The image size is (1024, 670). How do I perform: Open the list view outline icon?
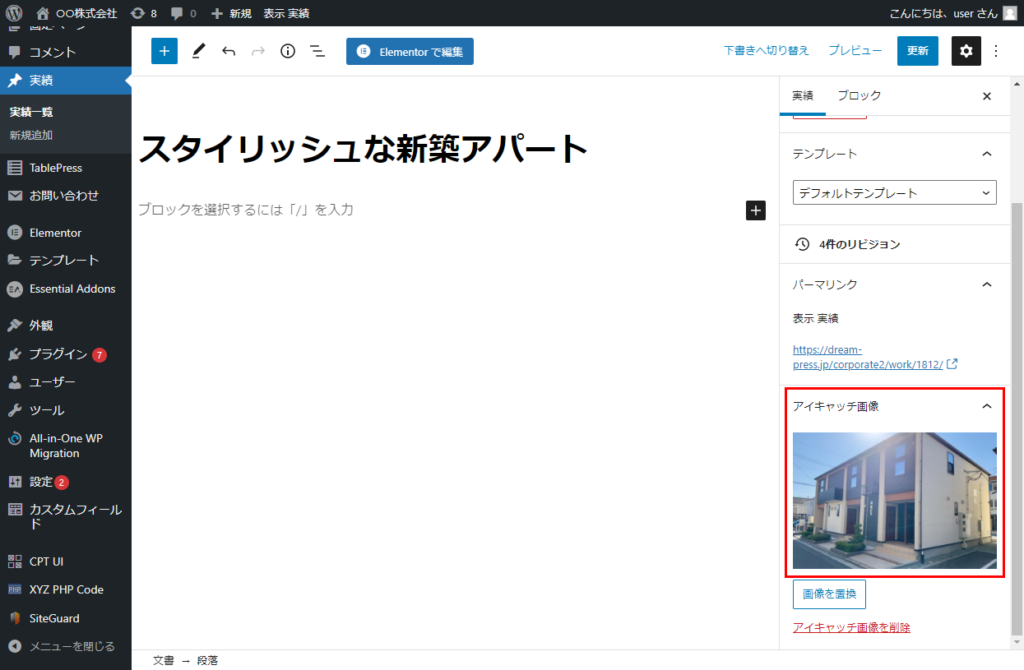click(318, 51)
